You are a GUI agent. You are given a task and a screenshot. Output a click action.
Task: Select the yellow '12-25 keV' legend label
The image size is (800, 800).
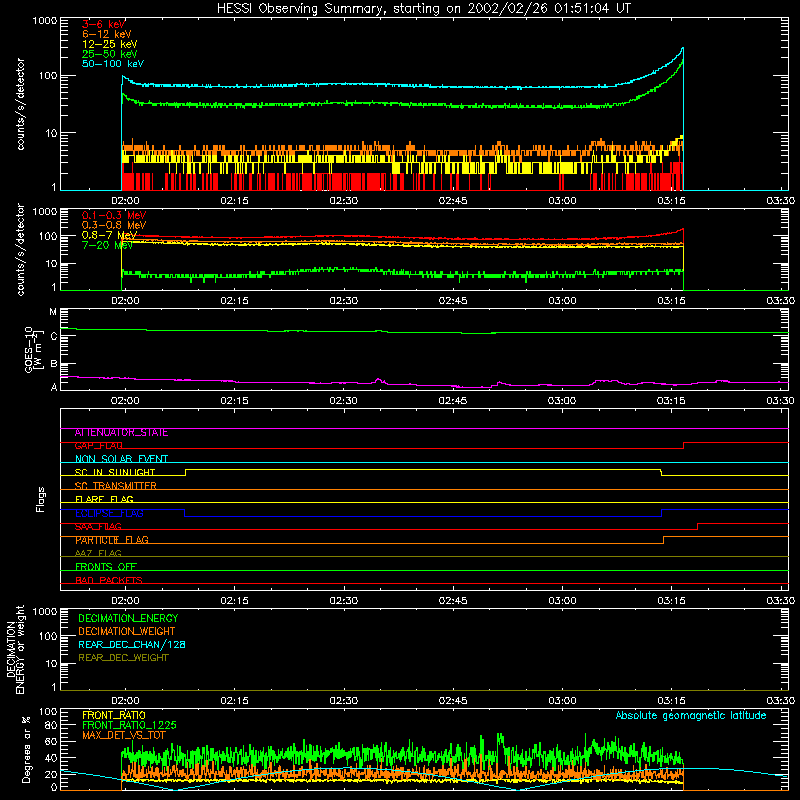point(110,44)
